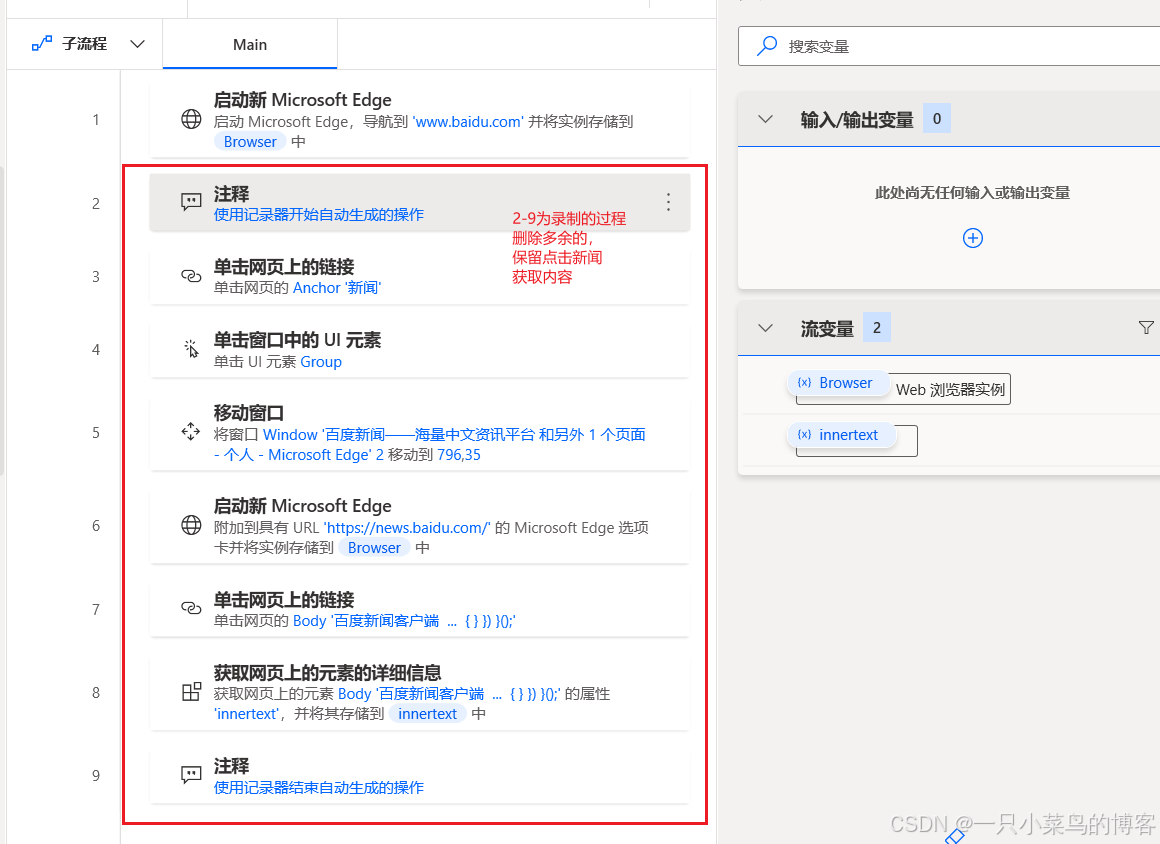The image size is (1160, 844).
Task: Click the 796,35 coordinates in step 5
Action: click(459, 455)
